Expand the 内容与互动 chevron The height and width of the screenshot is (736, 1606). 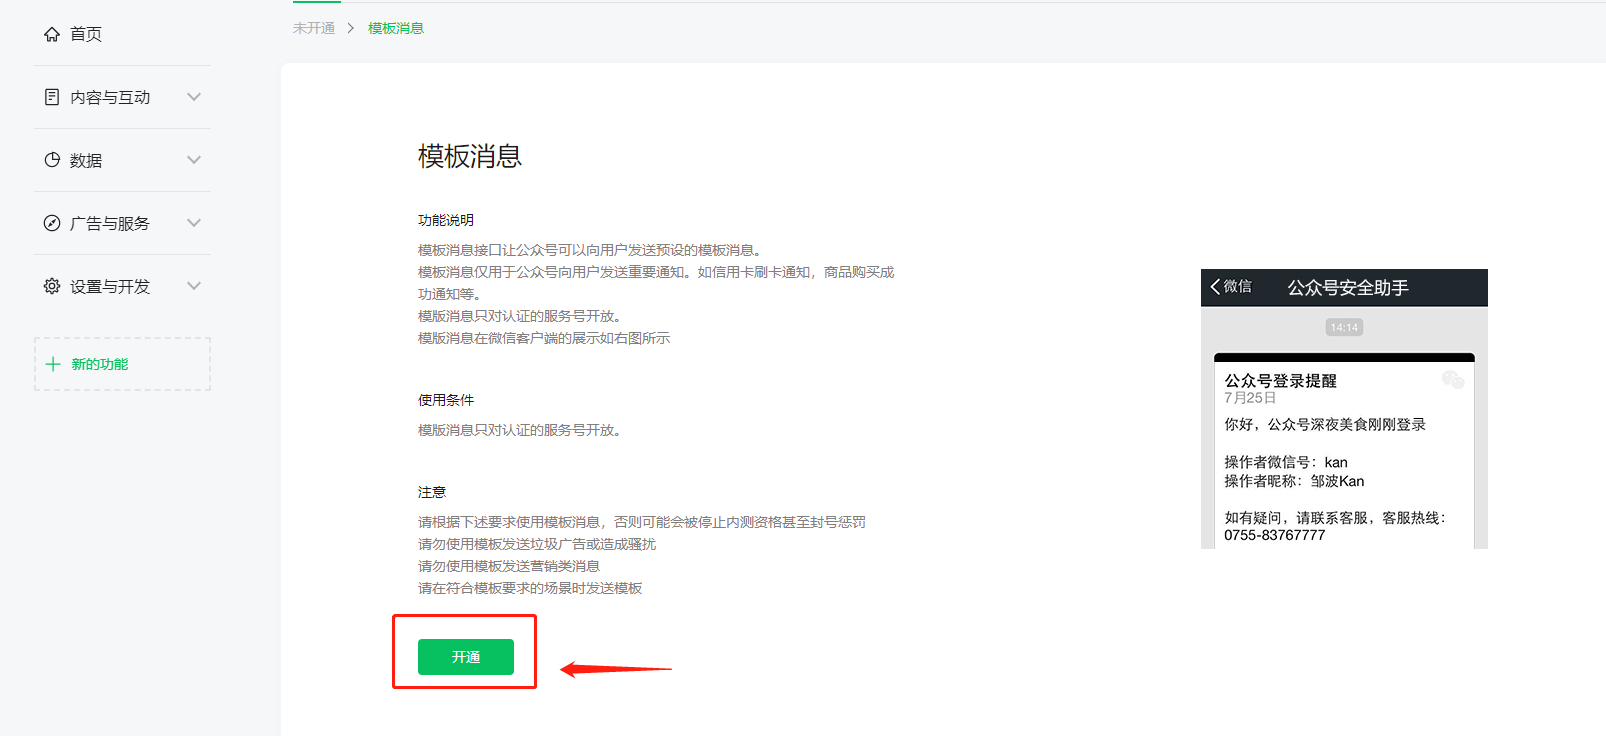coord(194,97)
